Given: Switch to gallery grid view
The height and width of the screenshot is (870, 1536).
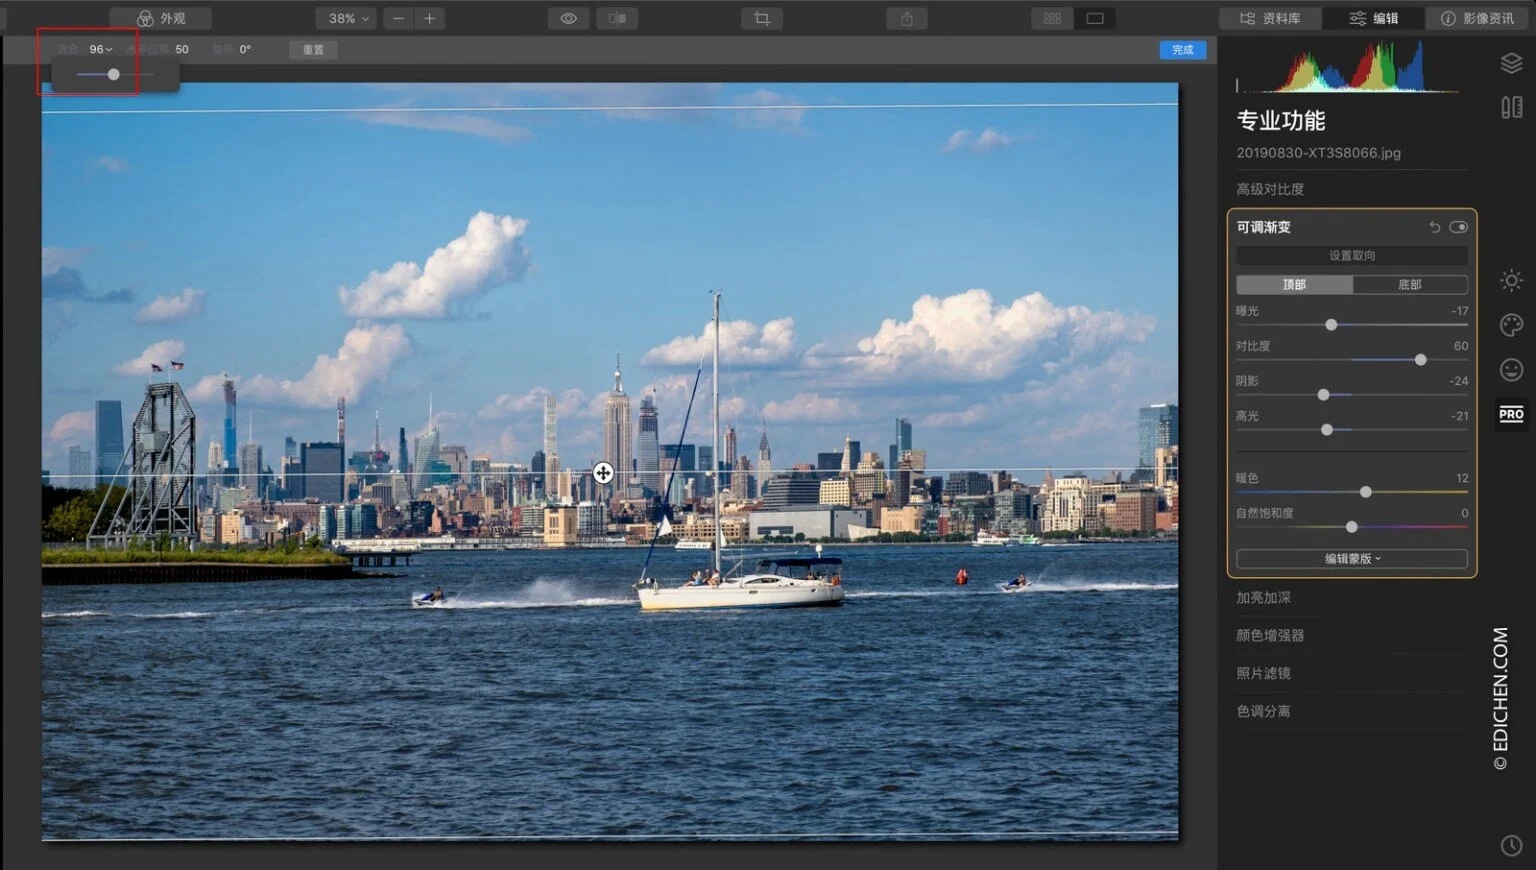Looking at the screenshot, I should pos(1052,18).
